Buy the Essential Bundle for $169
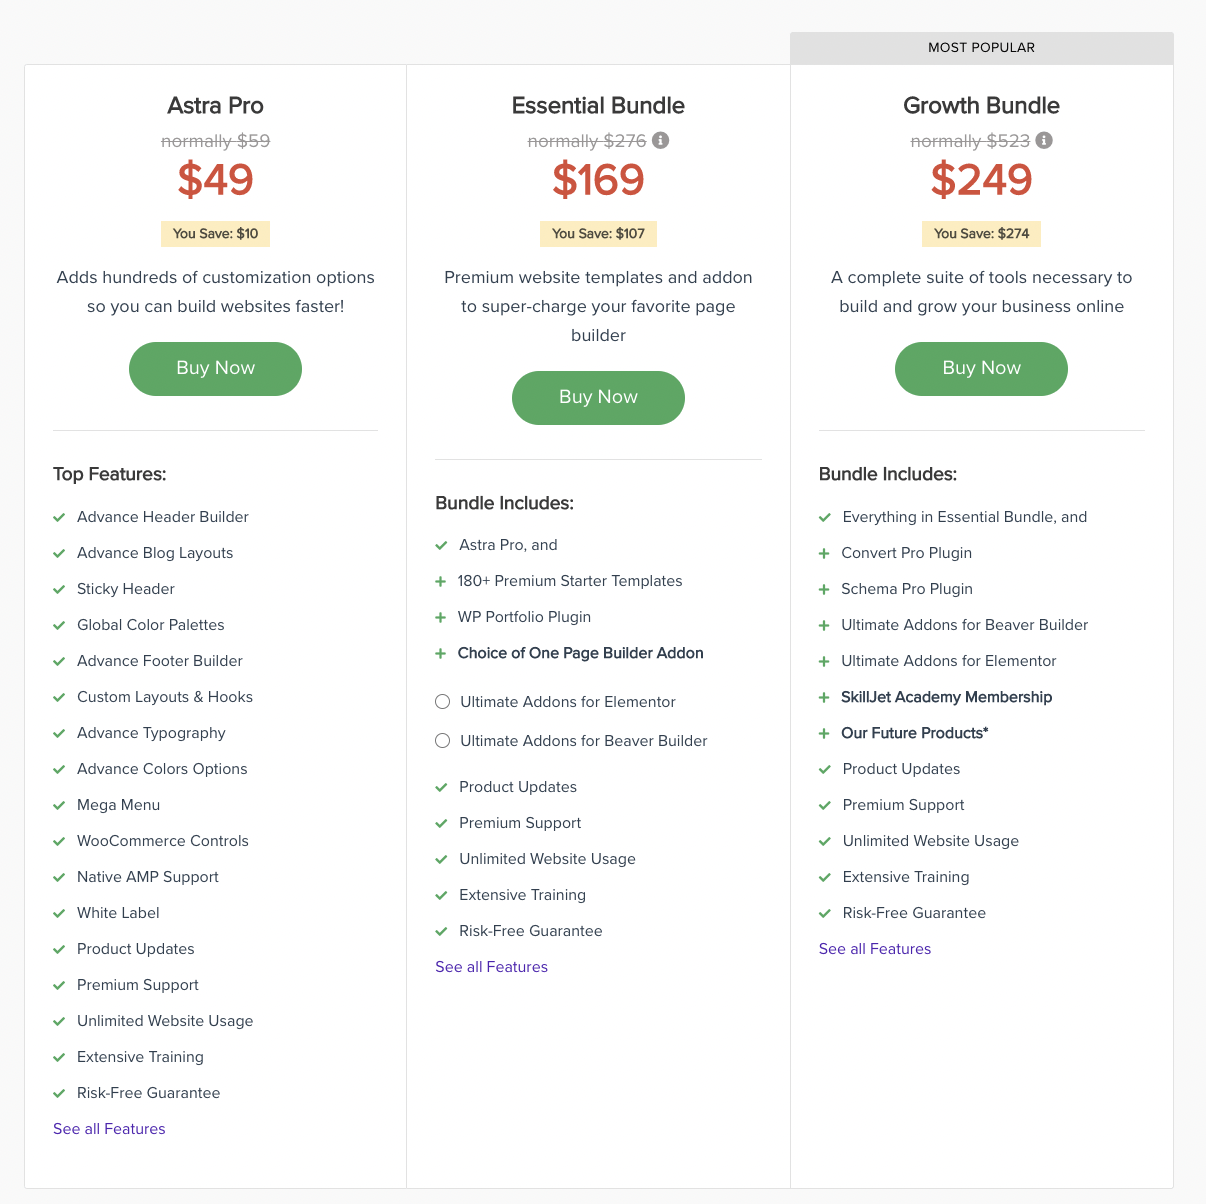This screenshot has height=1204, width=1206. coord(598,397)
